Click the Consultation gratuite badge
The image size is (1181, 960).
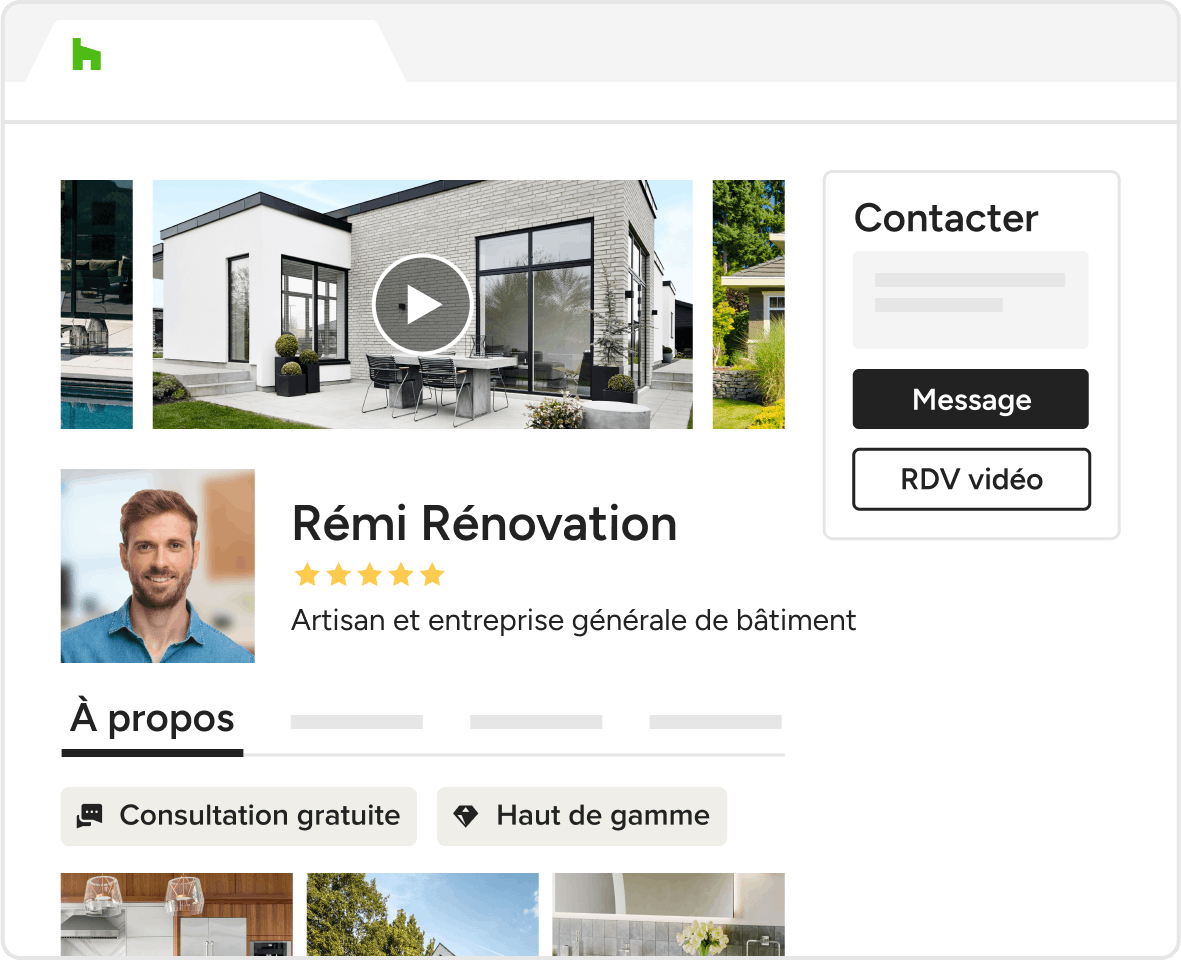tap(239, 816)
